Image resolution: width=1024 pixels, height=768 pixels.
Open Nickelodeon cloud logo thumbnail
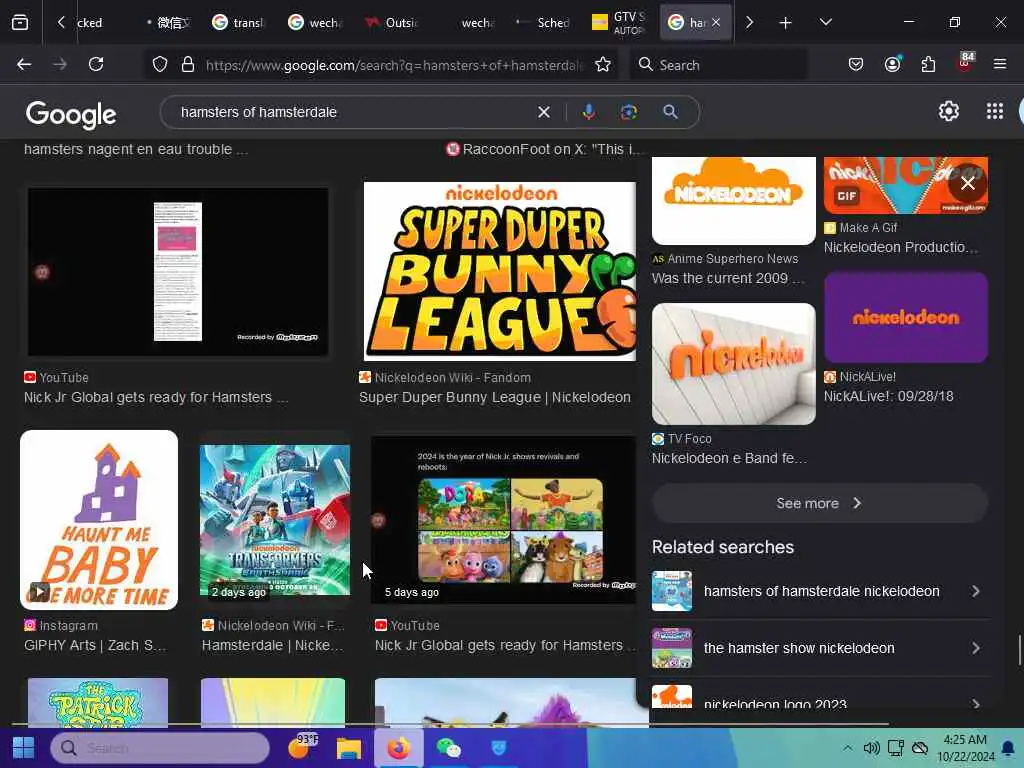click(x=733, y=200)
